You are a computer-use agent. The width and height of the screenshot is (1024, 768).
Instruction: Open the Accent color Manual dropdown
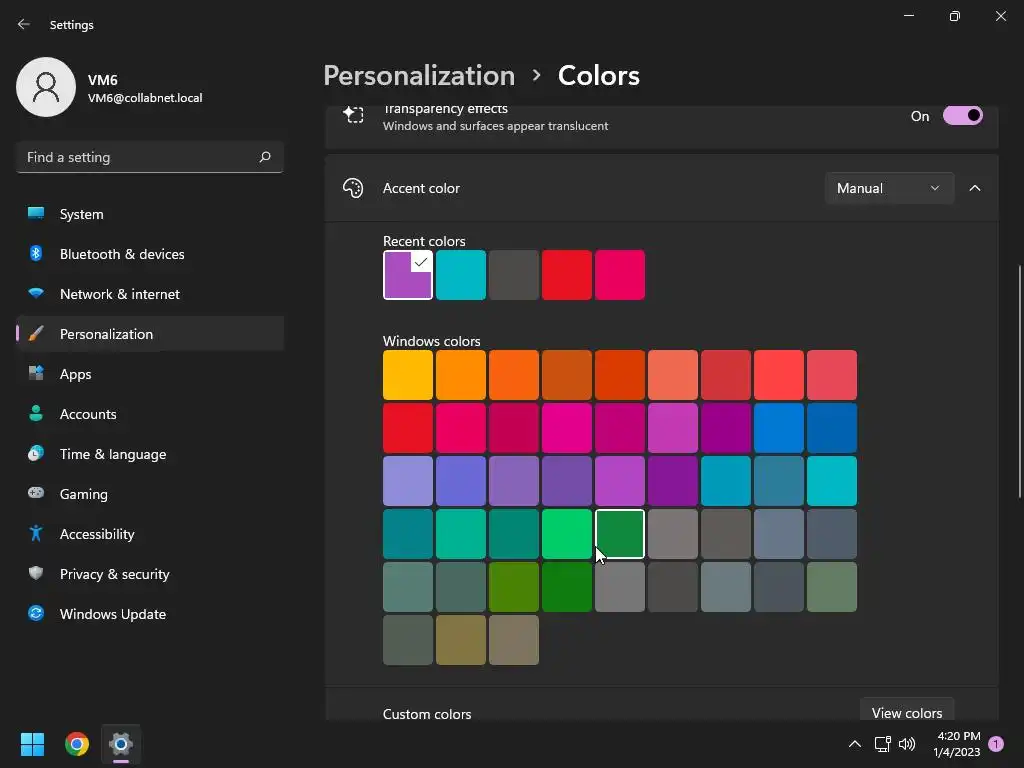click(888, 188)
